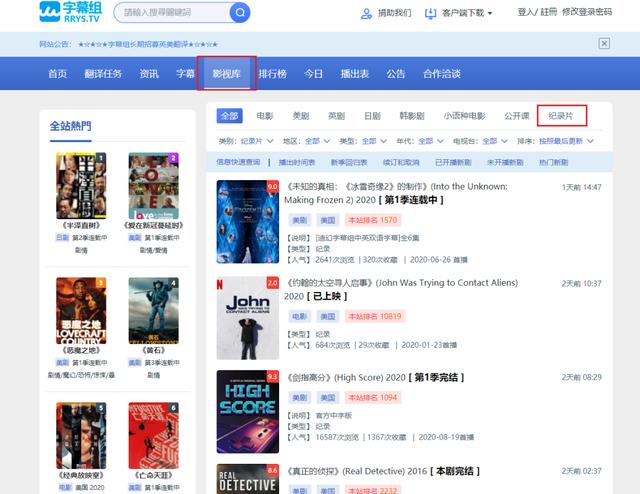640x494 pixels.
Task: Click the 热门新剧 quick link
Action: click(x=553, y=162)
